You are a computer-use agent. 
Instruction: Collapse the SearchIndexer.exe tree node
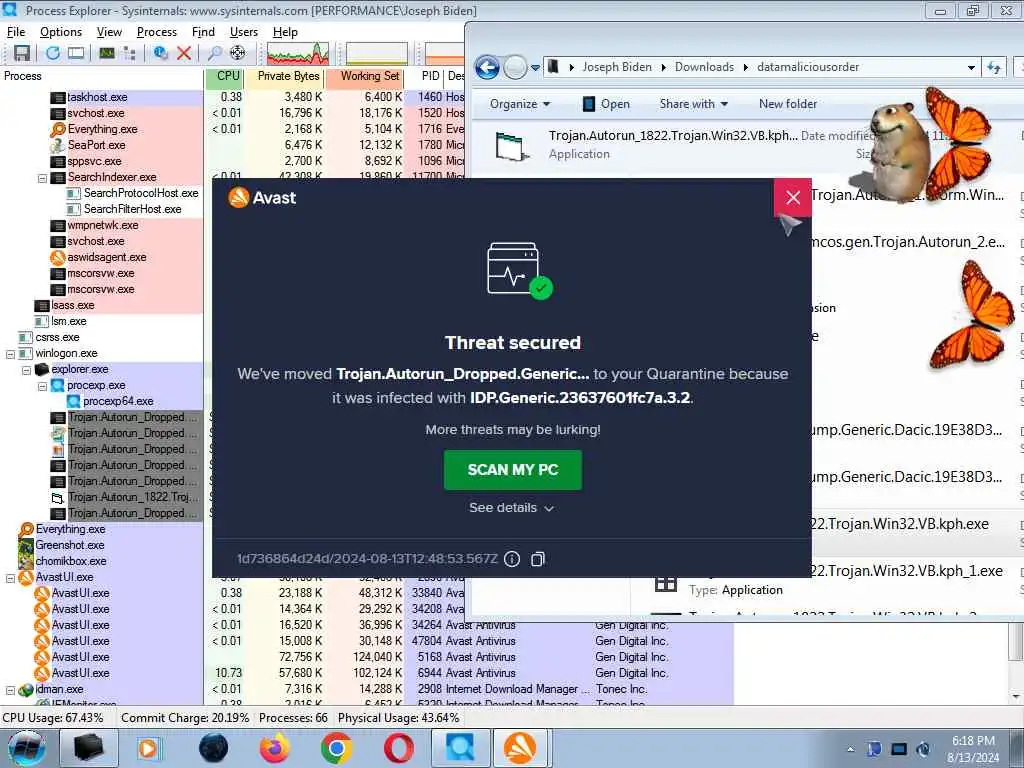tap(42, 178)
